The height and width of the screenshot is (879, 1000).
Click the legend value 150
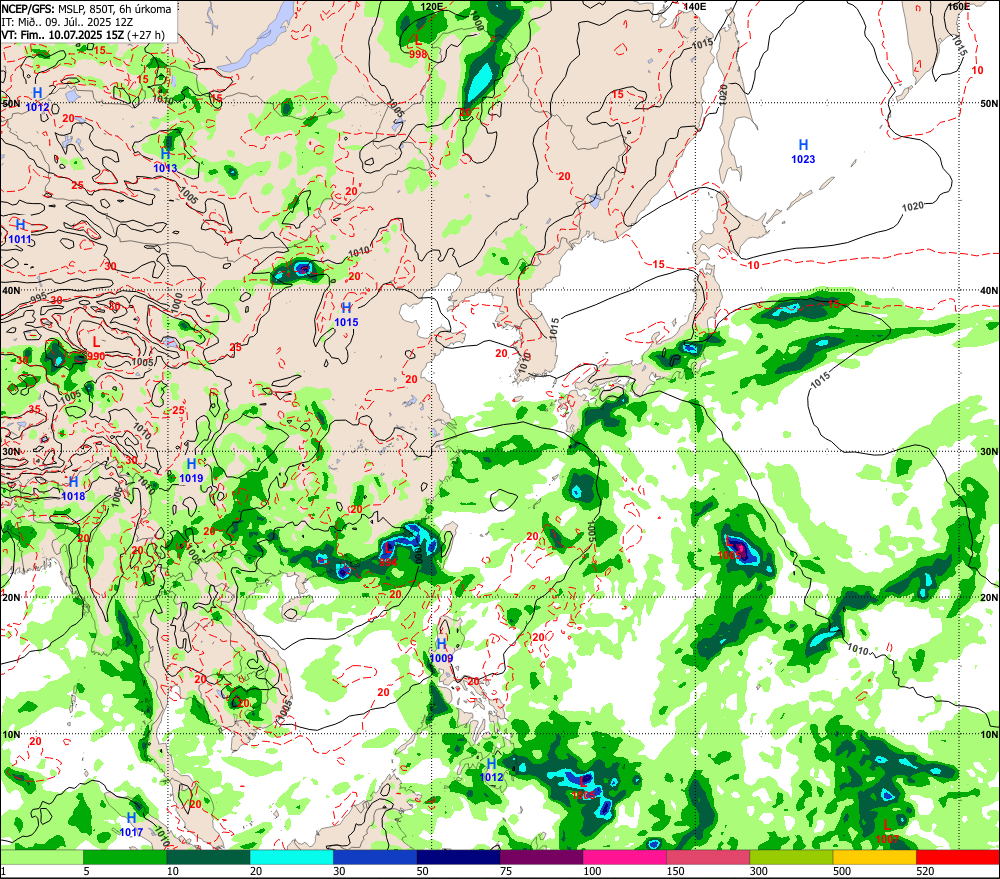[675, 871]
